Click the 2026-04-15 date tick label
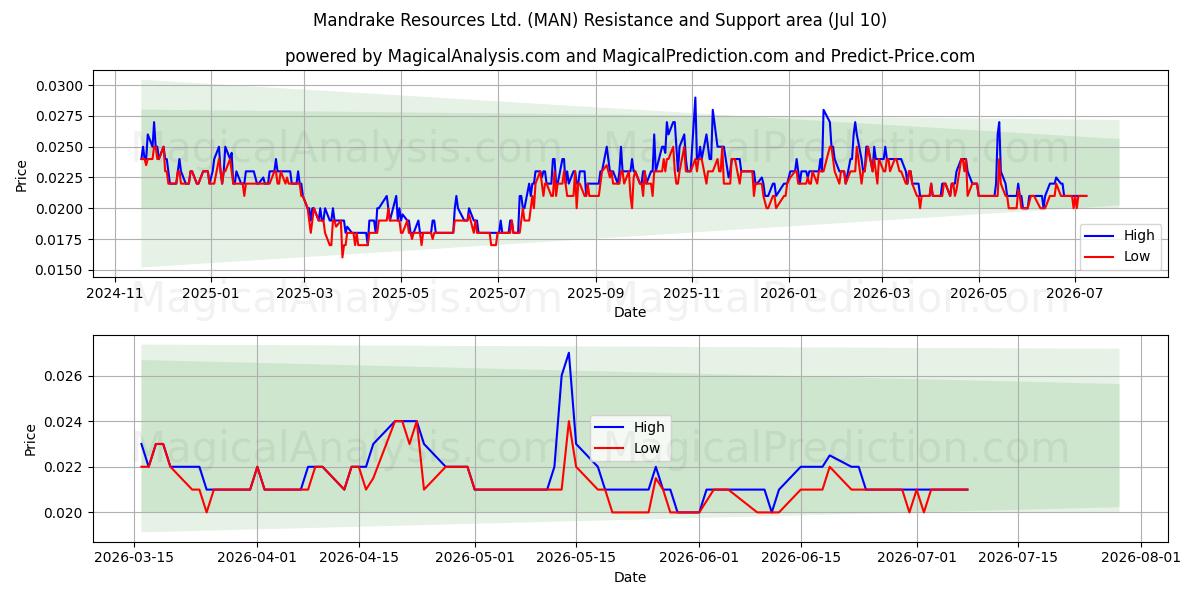This screenshot has width=1200, height=600. [358, 558]
